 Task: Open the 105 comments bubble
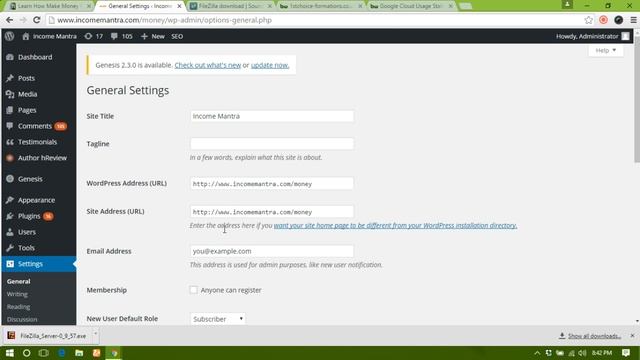(122, 36)
